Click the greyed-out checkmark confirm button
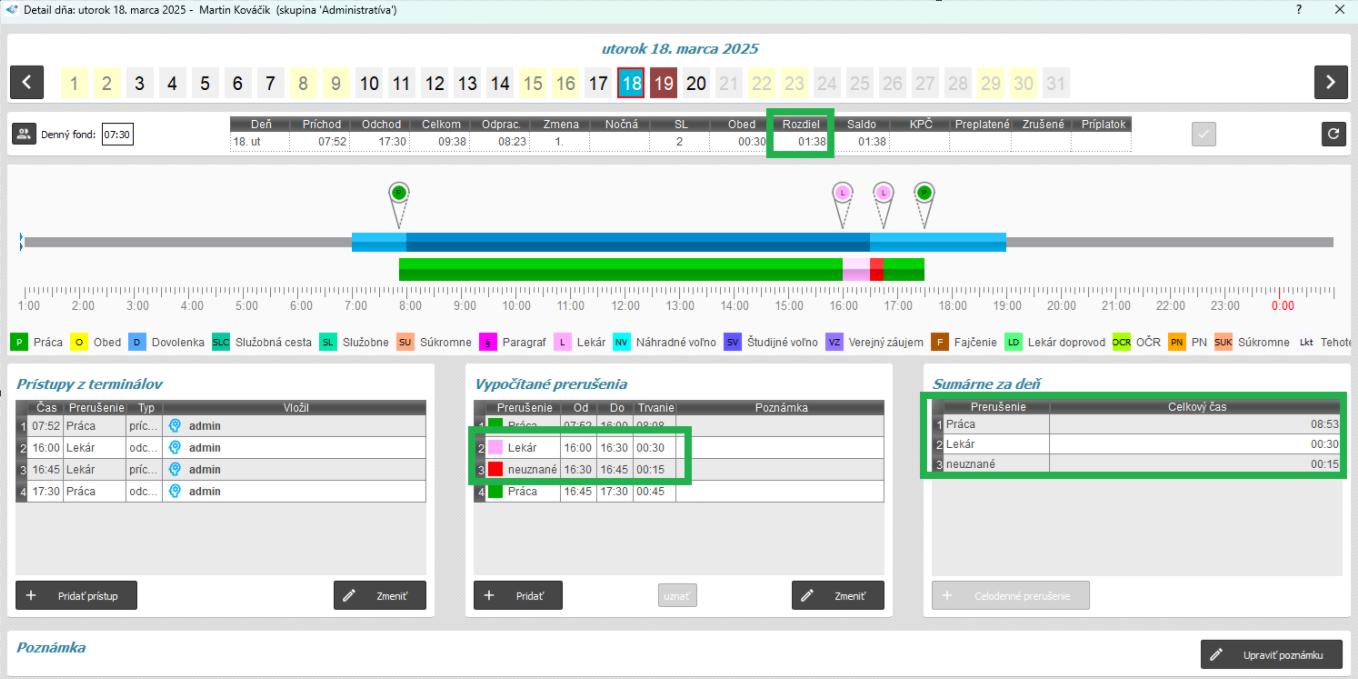 click(1206, 134)
